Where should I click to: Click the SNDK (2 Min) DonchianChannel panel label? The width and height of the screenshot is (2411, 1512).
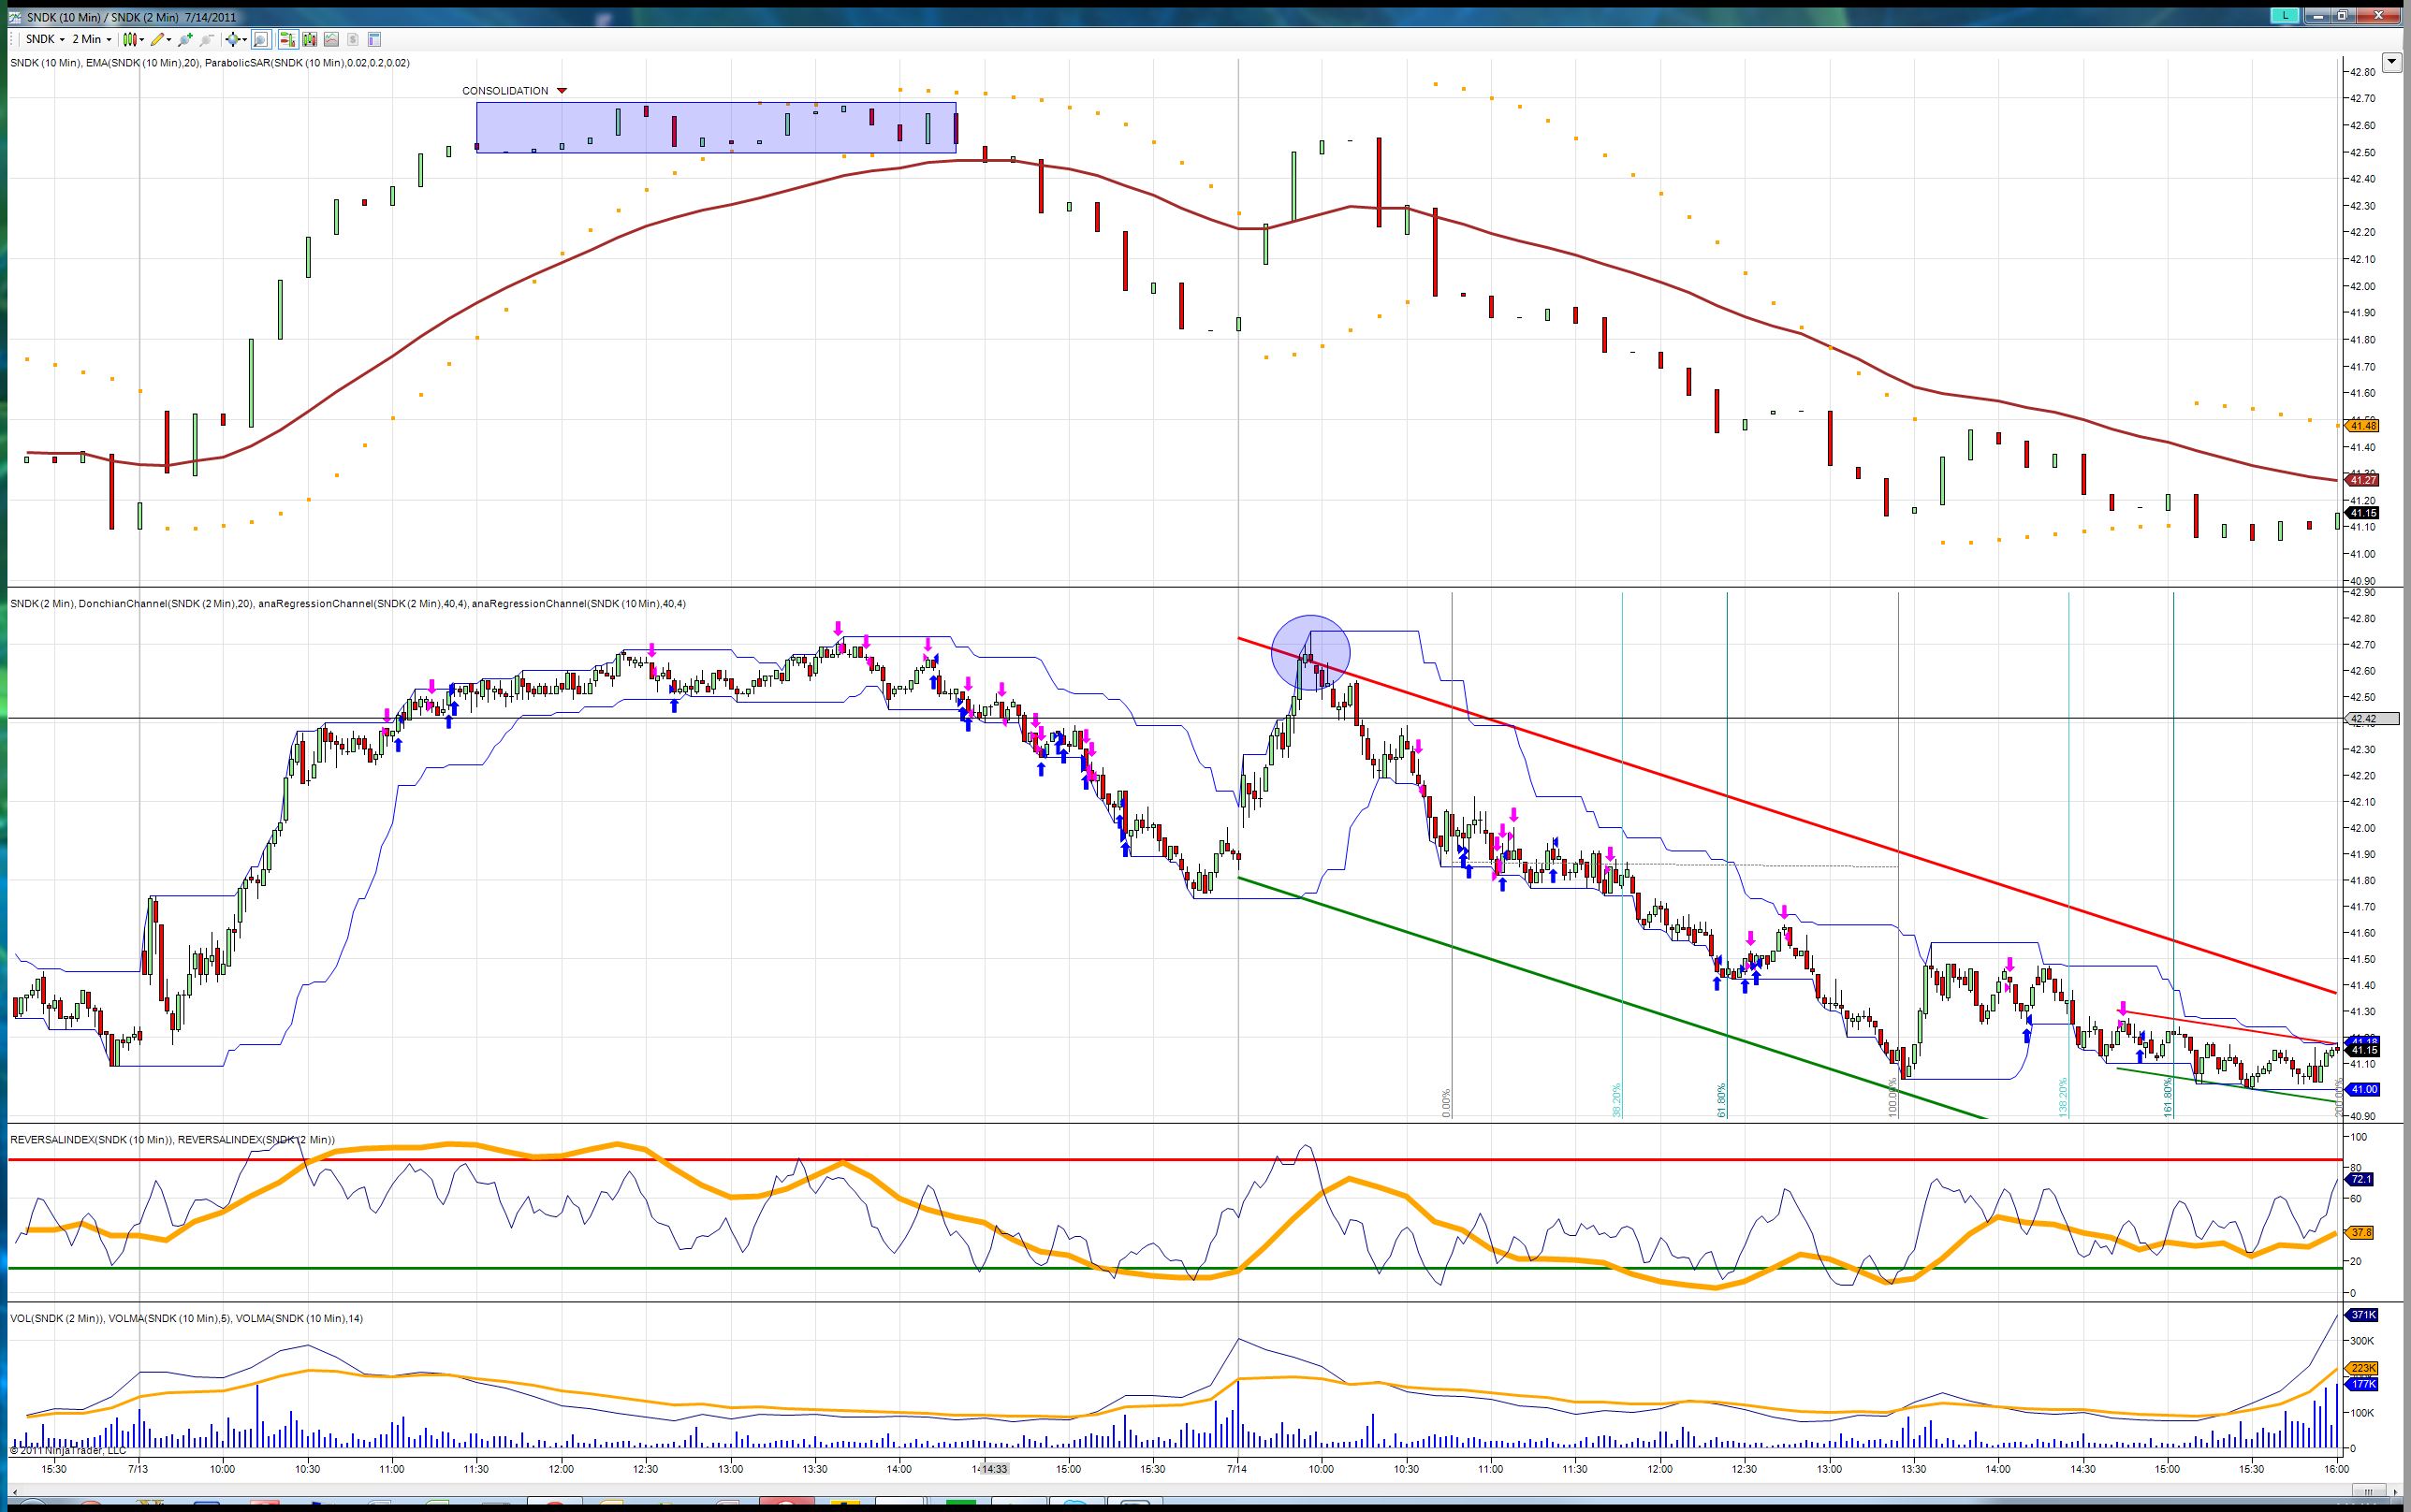coord(348,604)
